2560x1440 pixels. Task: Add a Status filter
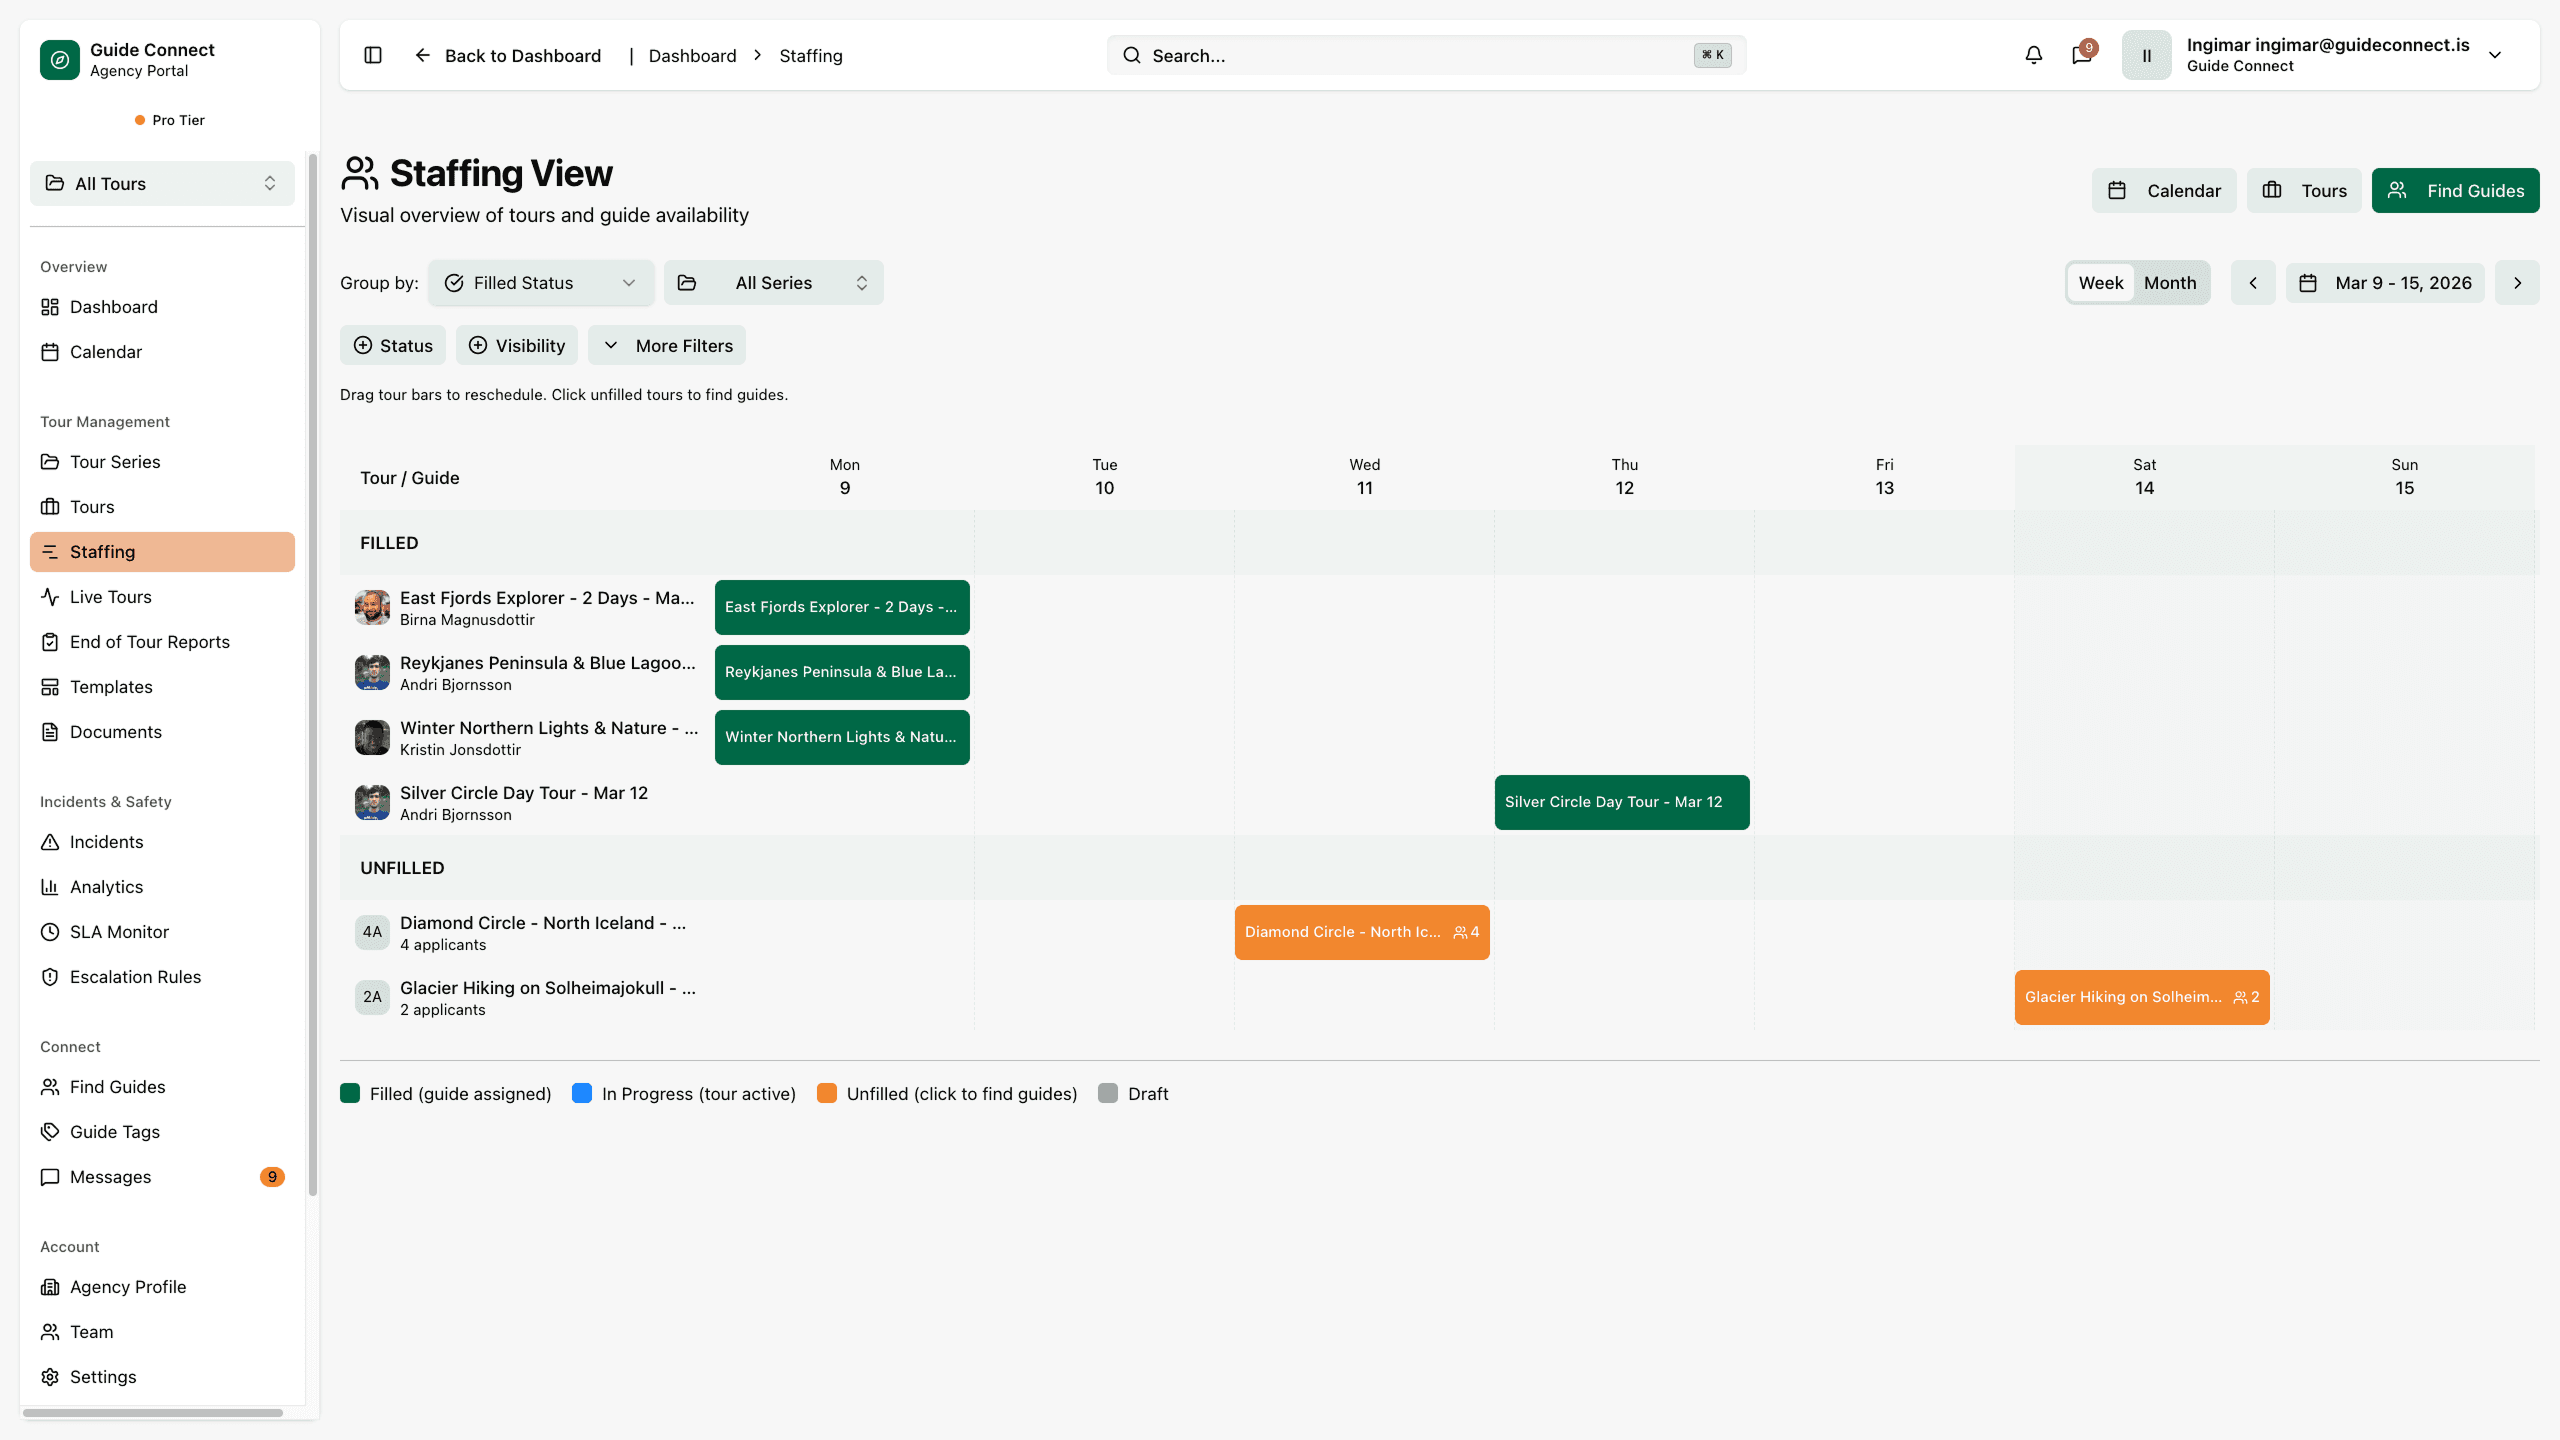(x=393, y=345)
